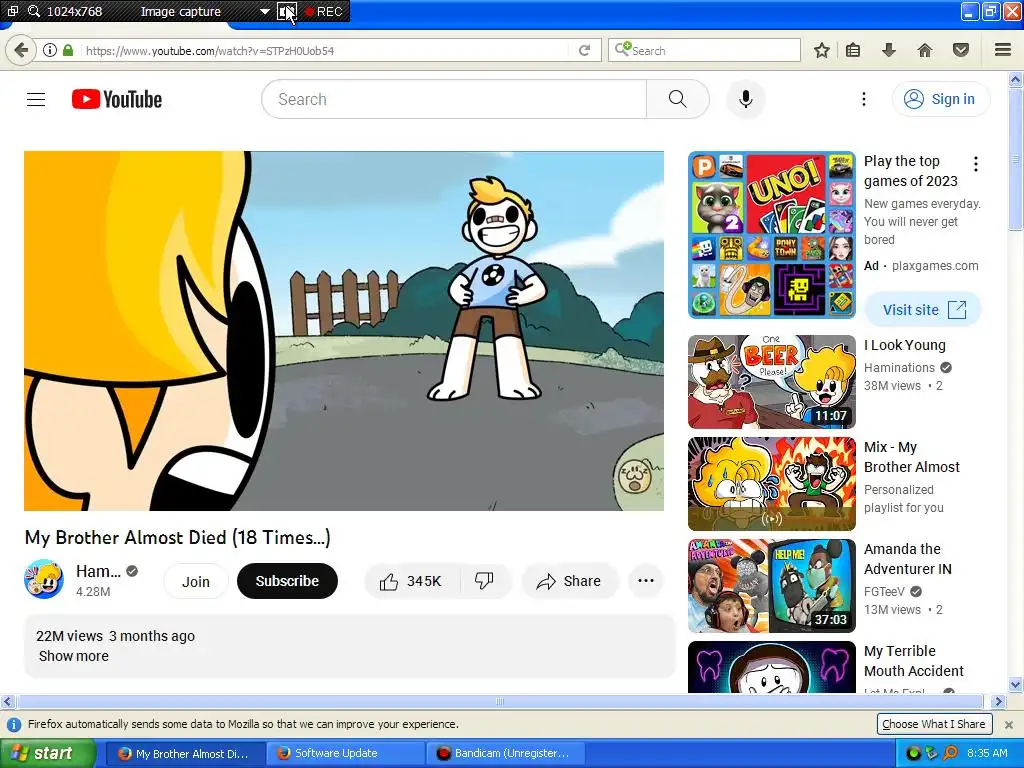Click the Sign in button
This screenshot has width=1024, height=768.
click(941, 99)
